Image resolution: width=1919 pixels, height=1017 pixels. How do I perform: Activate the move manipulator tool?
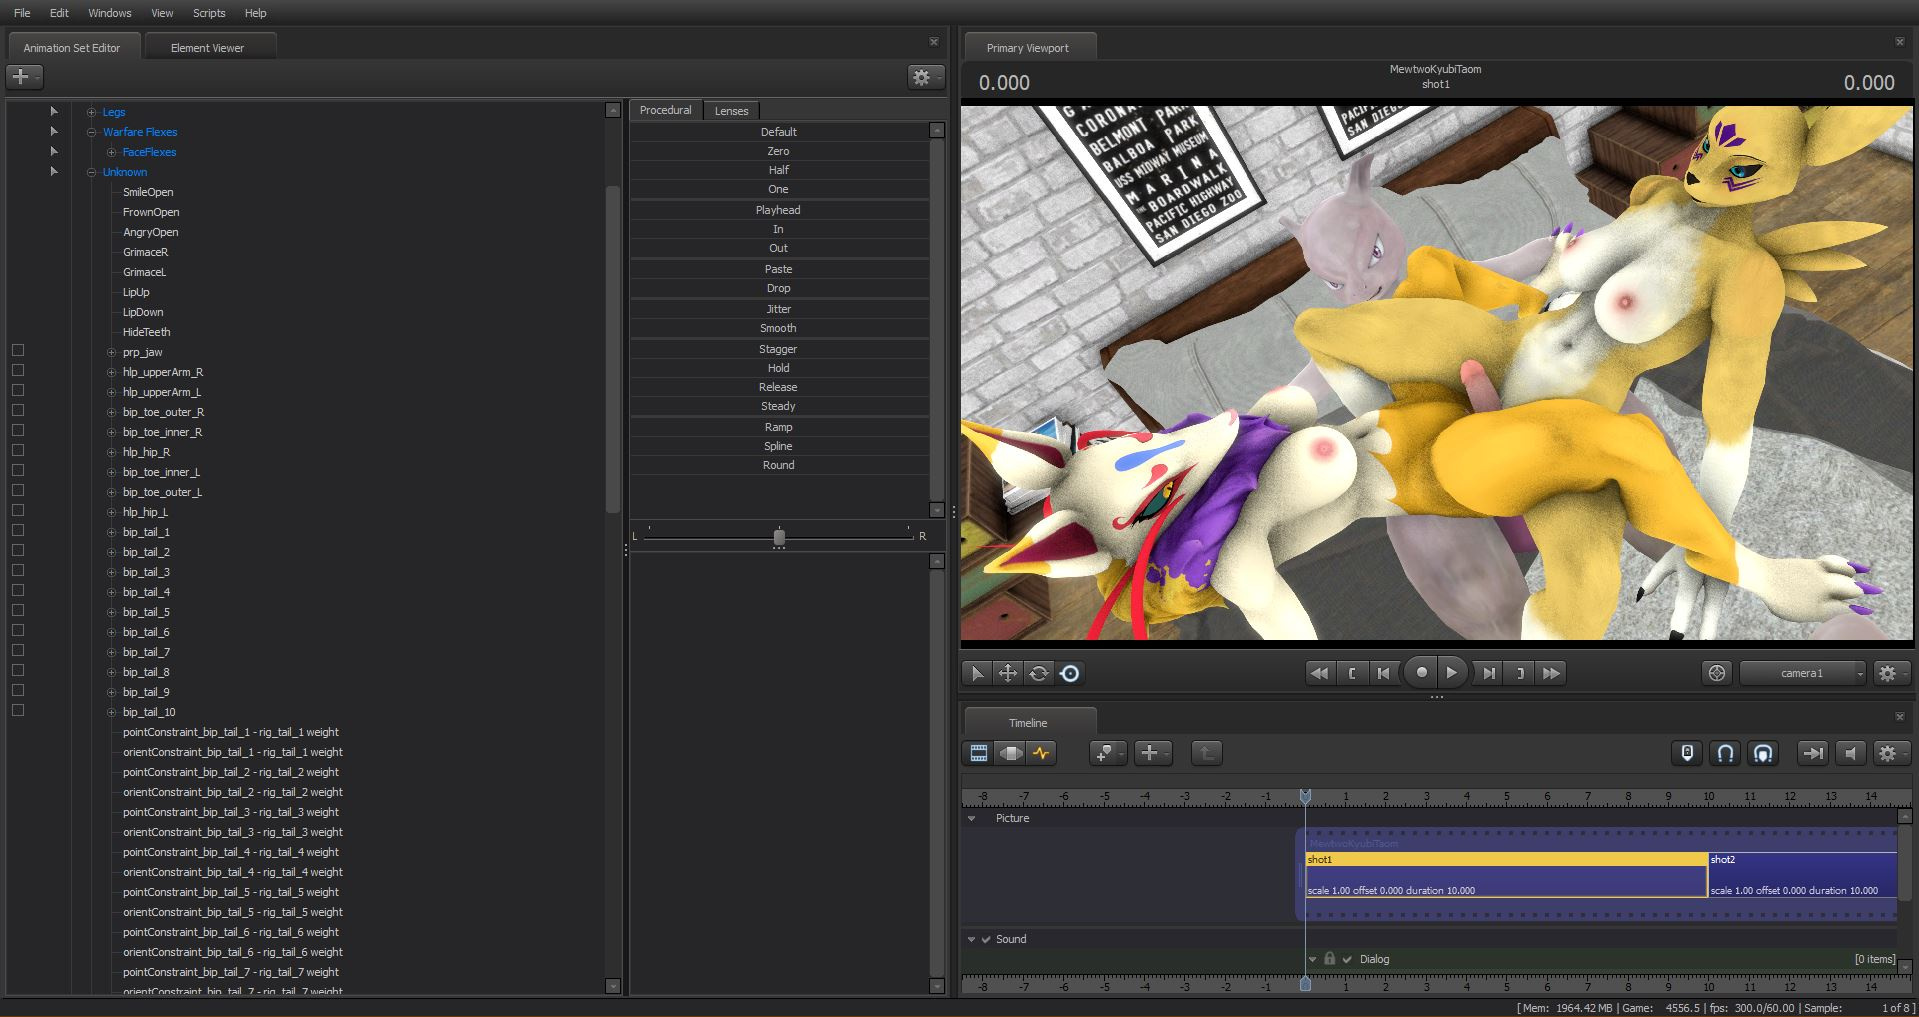[1008, 673]
